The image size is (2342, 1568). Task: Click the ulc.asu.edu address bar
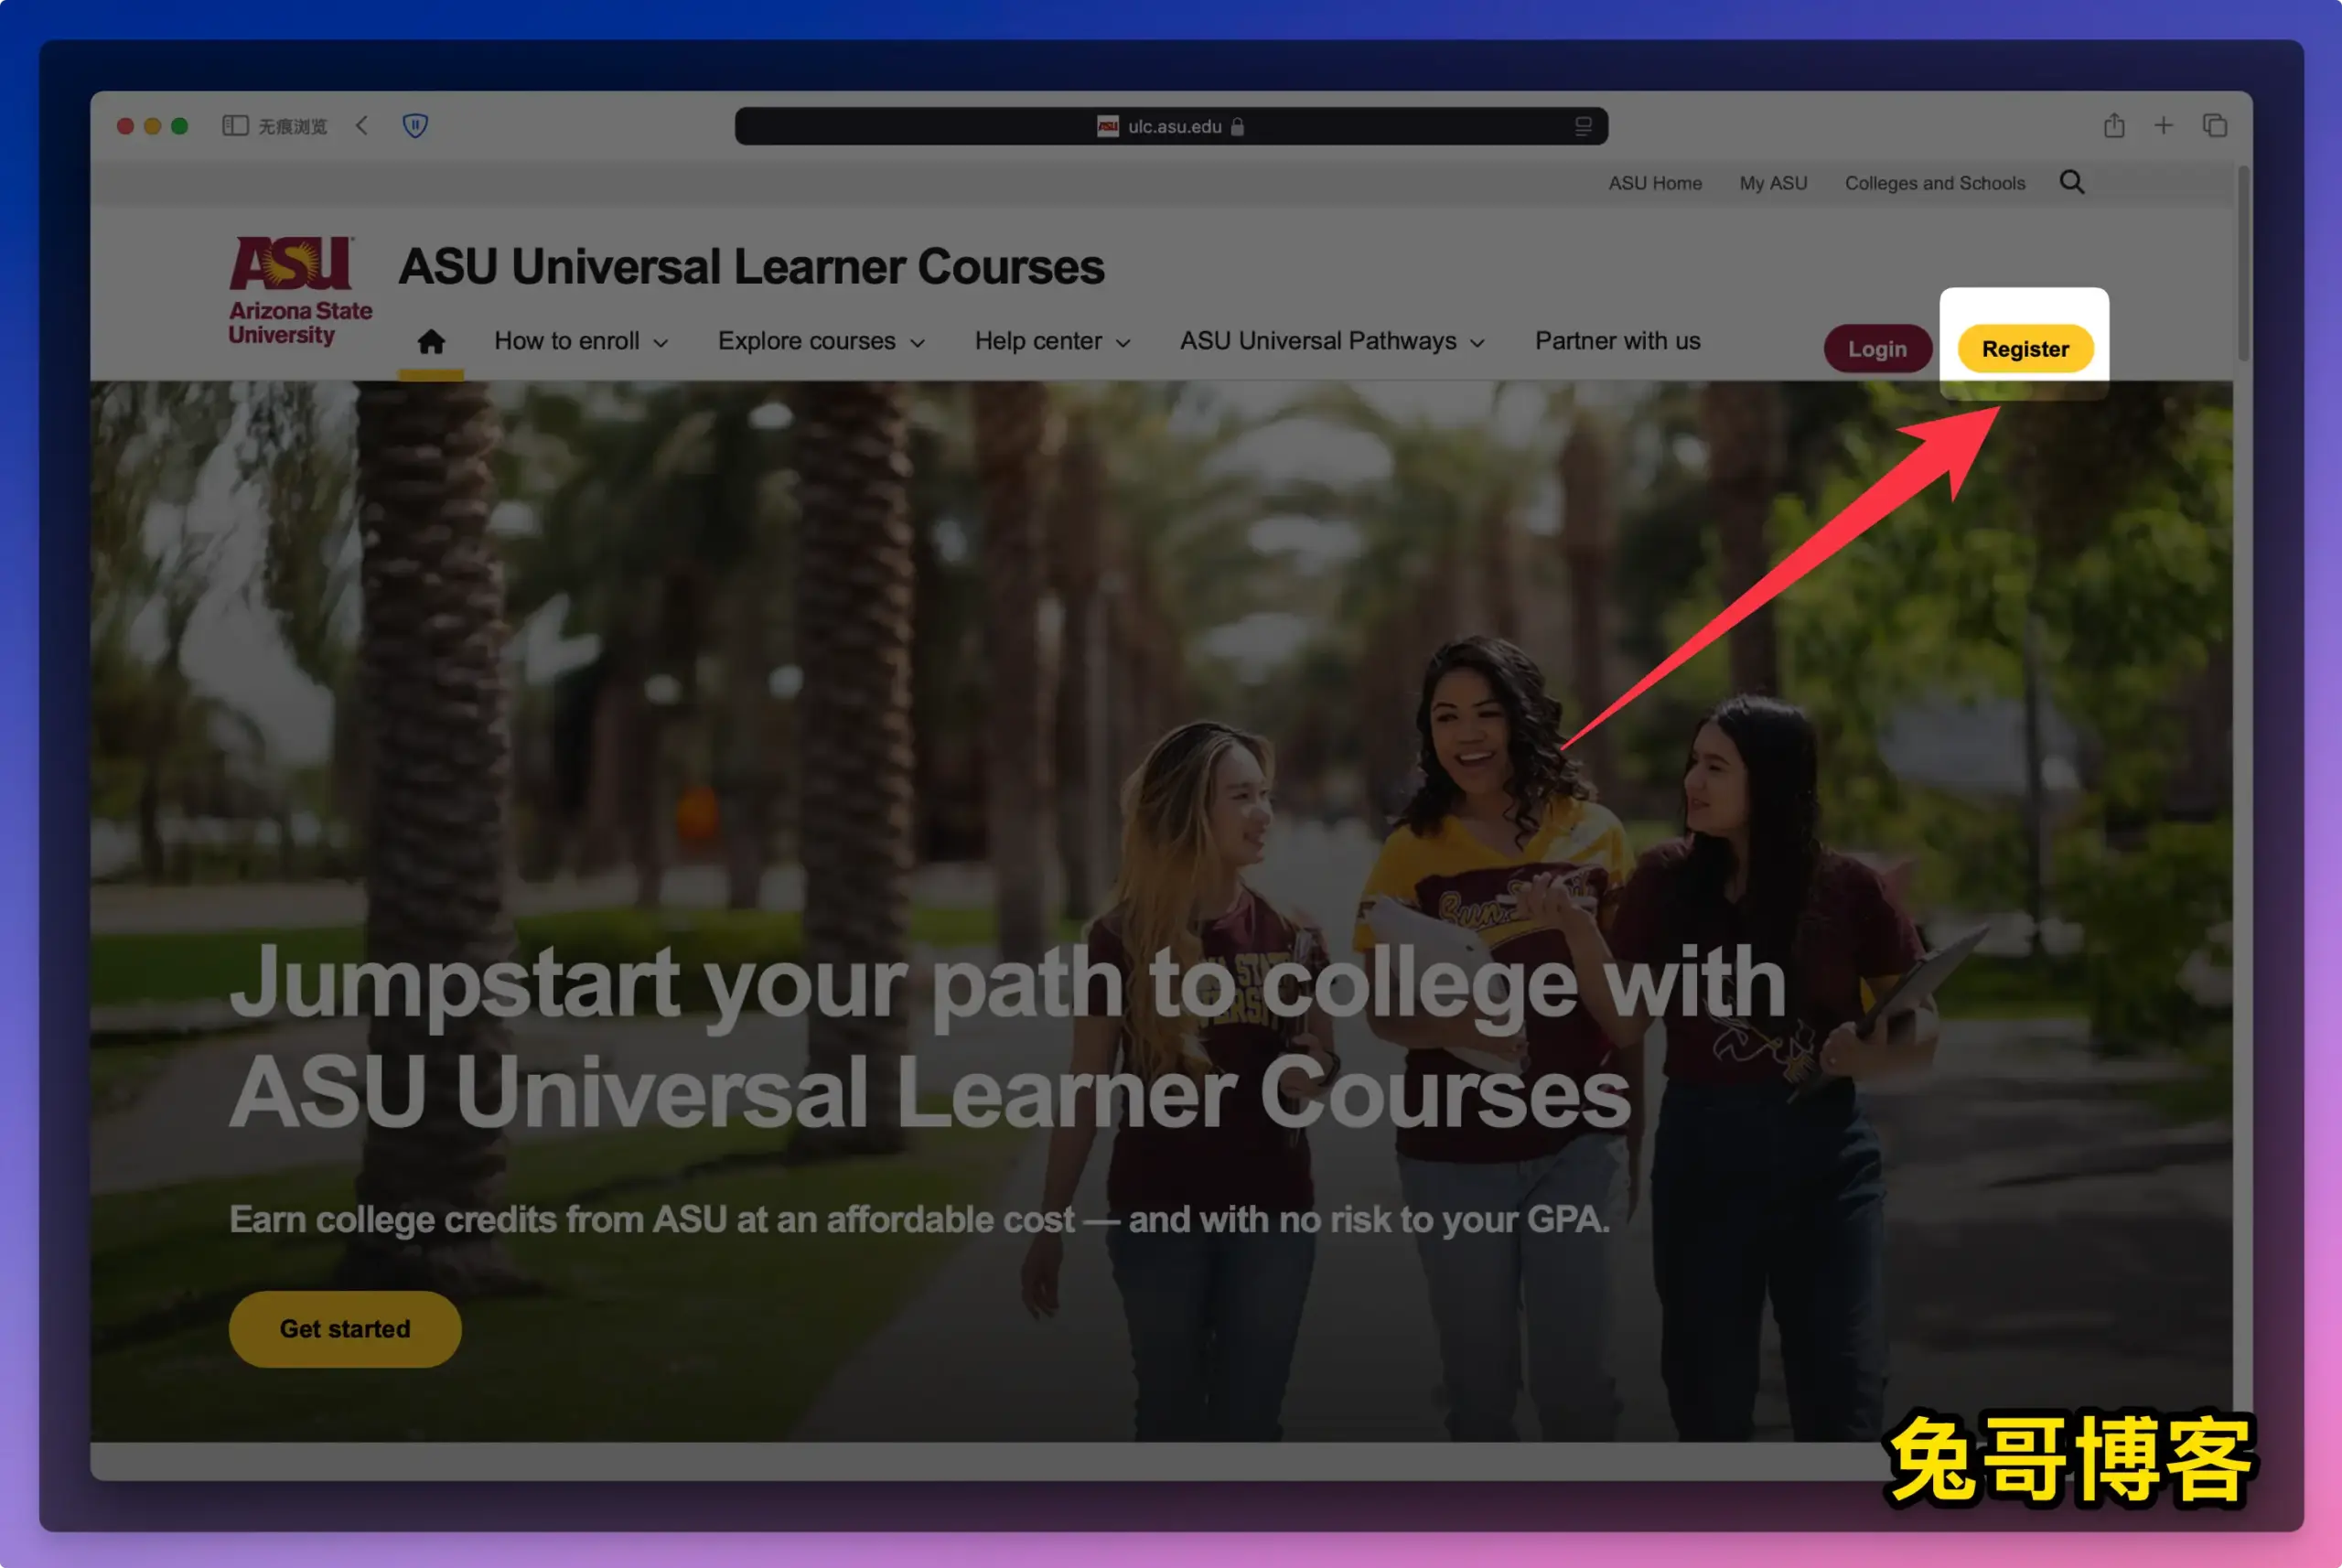[x=1171, y=126]
